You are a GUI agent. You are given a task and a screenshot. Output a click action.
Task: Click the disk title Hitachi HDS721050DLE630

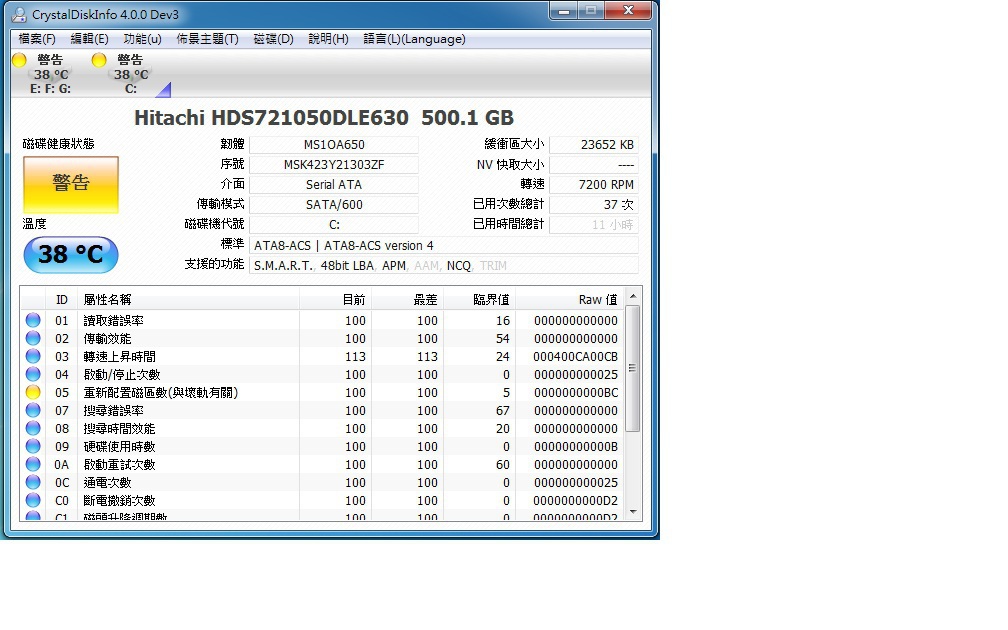(324, 118)
